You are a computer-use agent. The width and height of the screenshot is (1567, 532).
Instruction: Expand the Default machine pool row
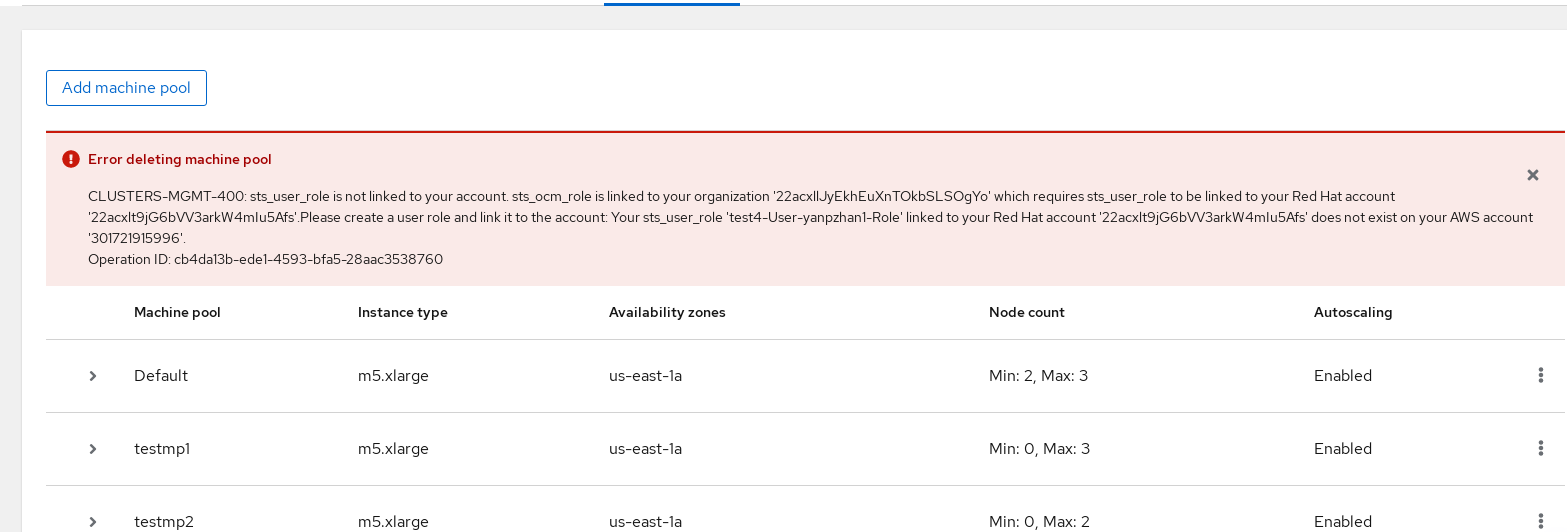point(93,376)
